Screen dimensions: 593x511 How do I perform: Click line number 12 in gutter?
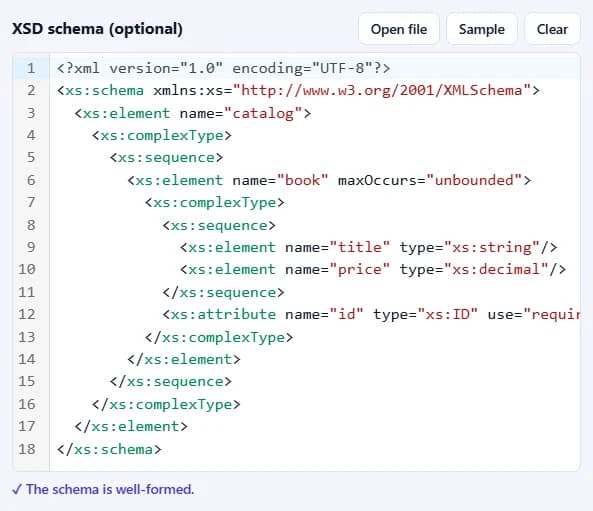tap(26, 314)
